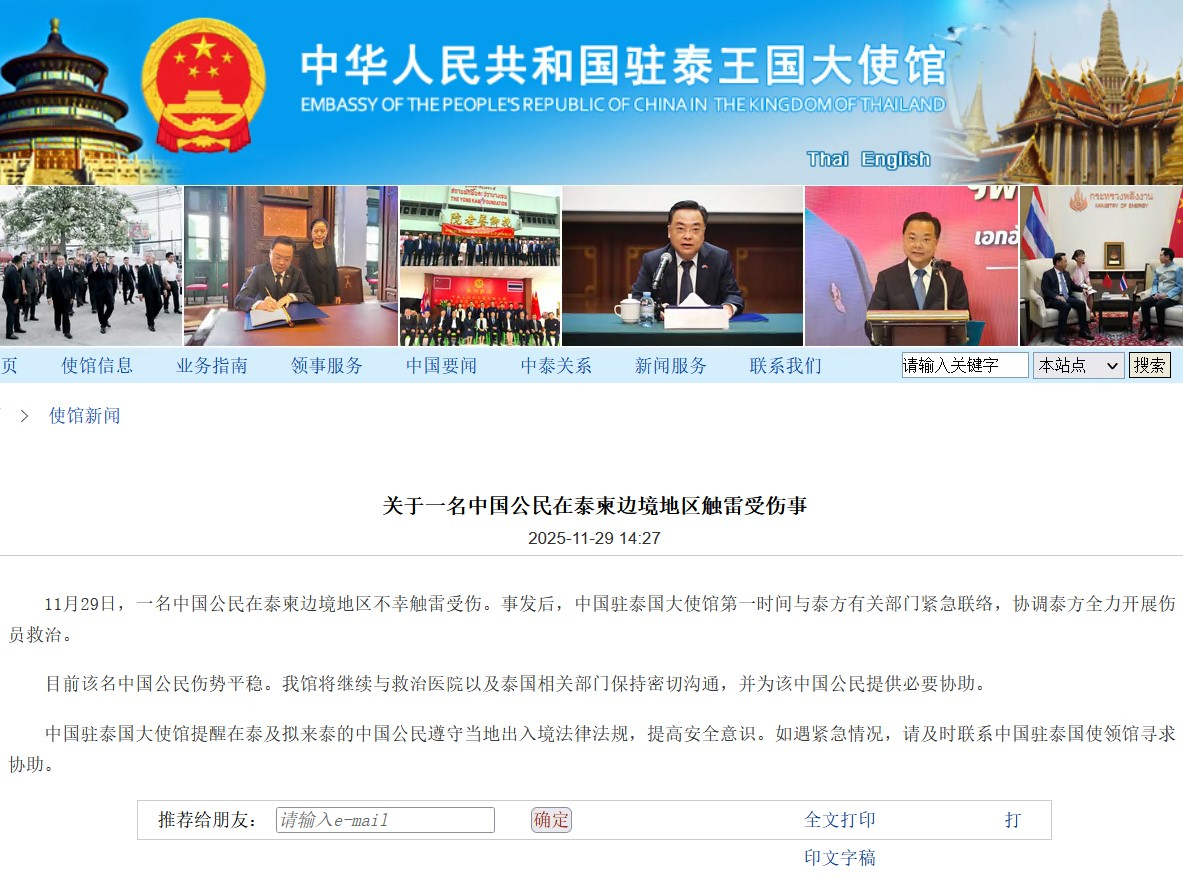The width and height of the screenshot is (1183, 887).
Task: Switch site language to Thai
Action: pyautogui.click(x=827, y=159)
